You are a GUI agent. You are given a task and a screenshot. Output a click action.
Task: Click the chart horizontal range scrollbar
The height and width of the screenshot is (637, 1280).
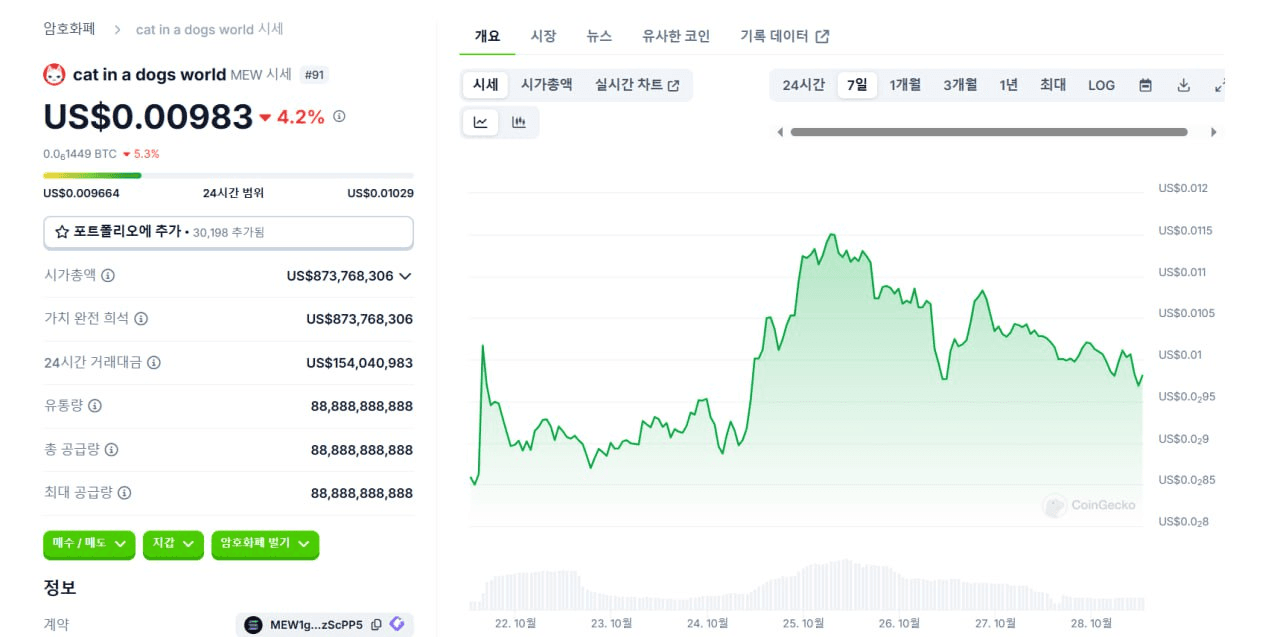tap(989, 132)
